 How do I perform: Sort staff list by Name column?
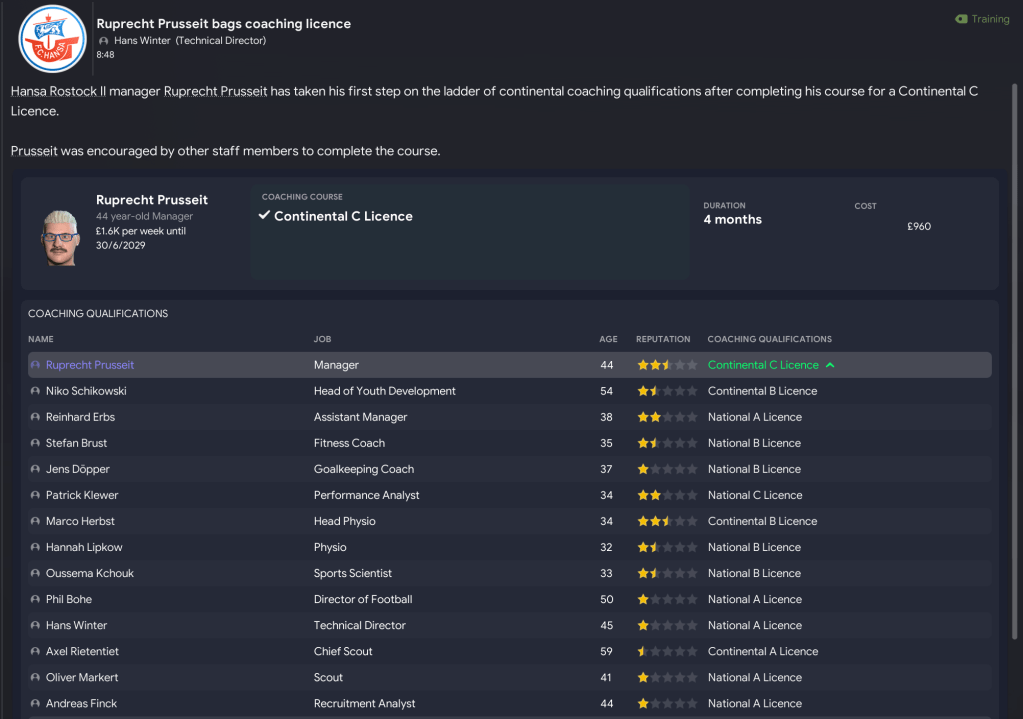pyautogui.click(x=41, y=339)
